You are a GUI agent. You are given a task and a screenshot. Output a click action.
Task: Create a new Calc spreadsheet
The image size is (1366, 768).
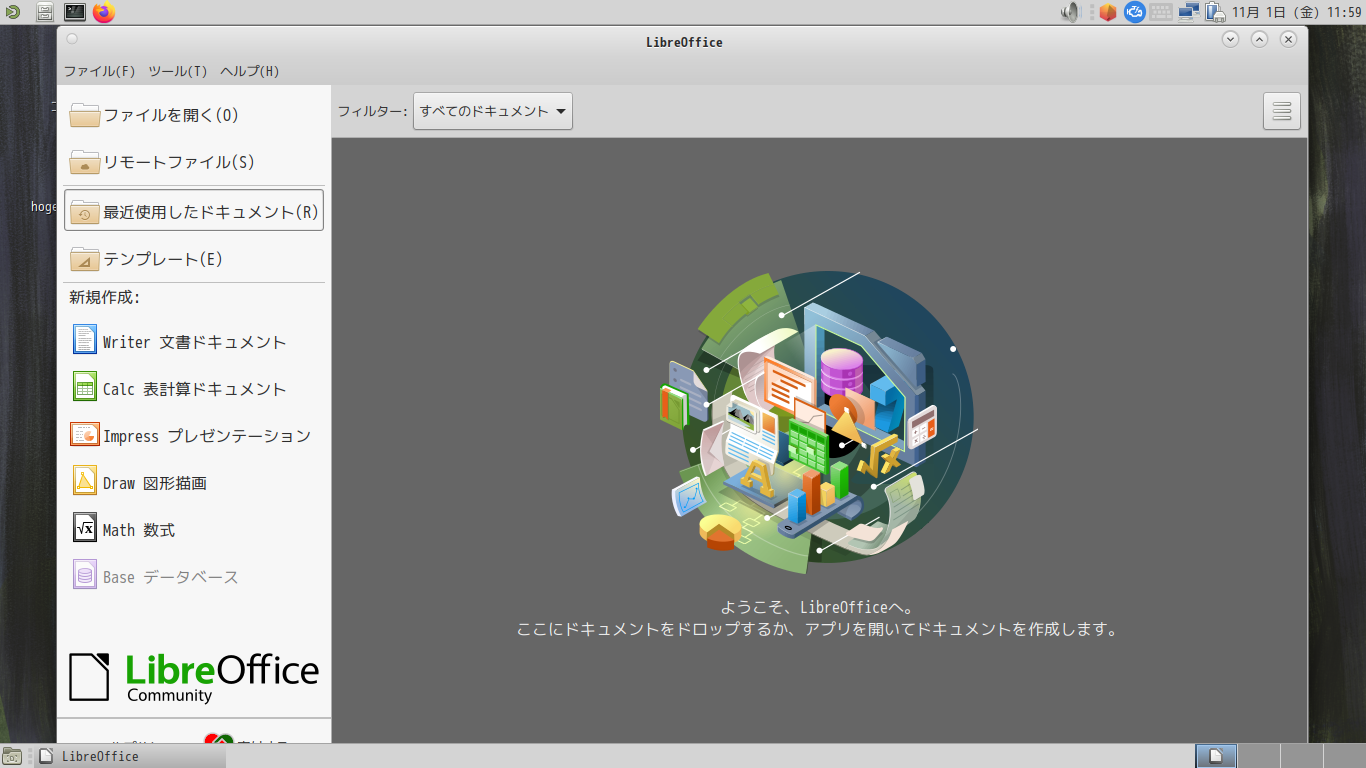(193, 389)
